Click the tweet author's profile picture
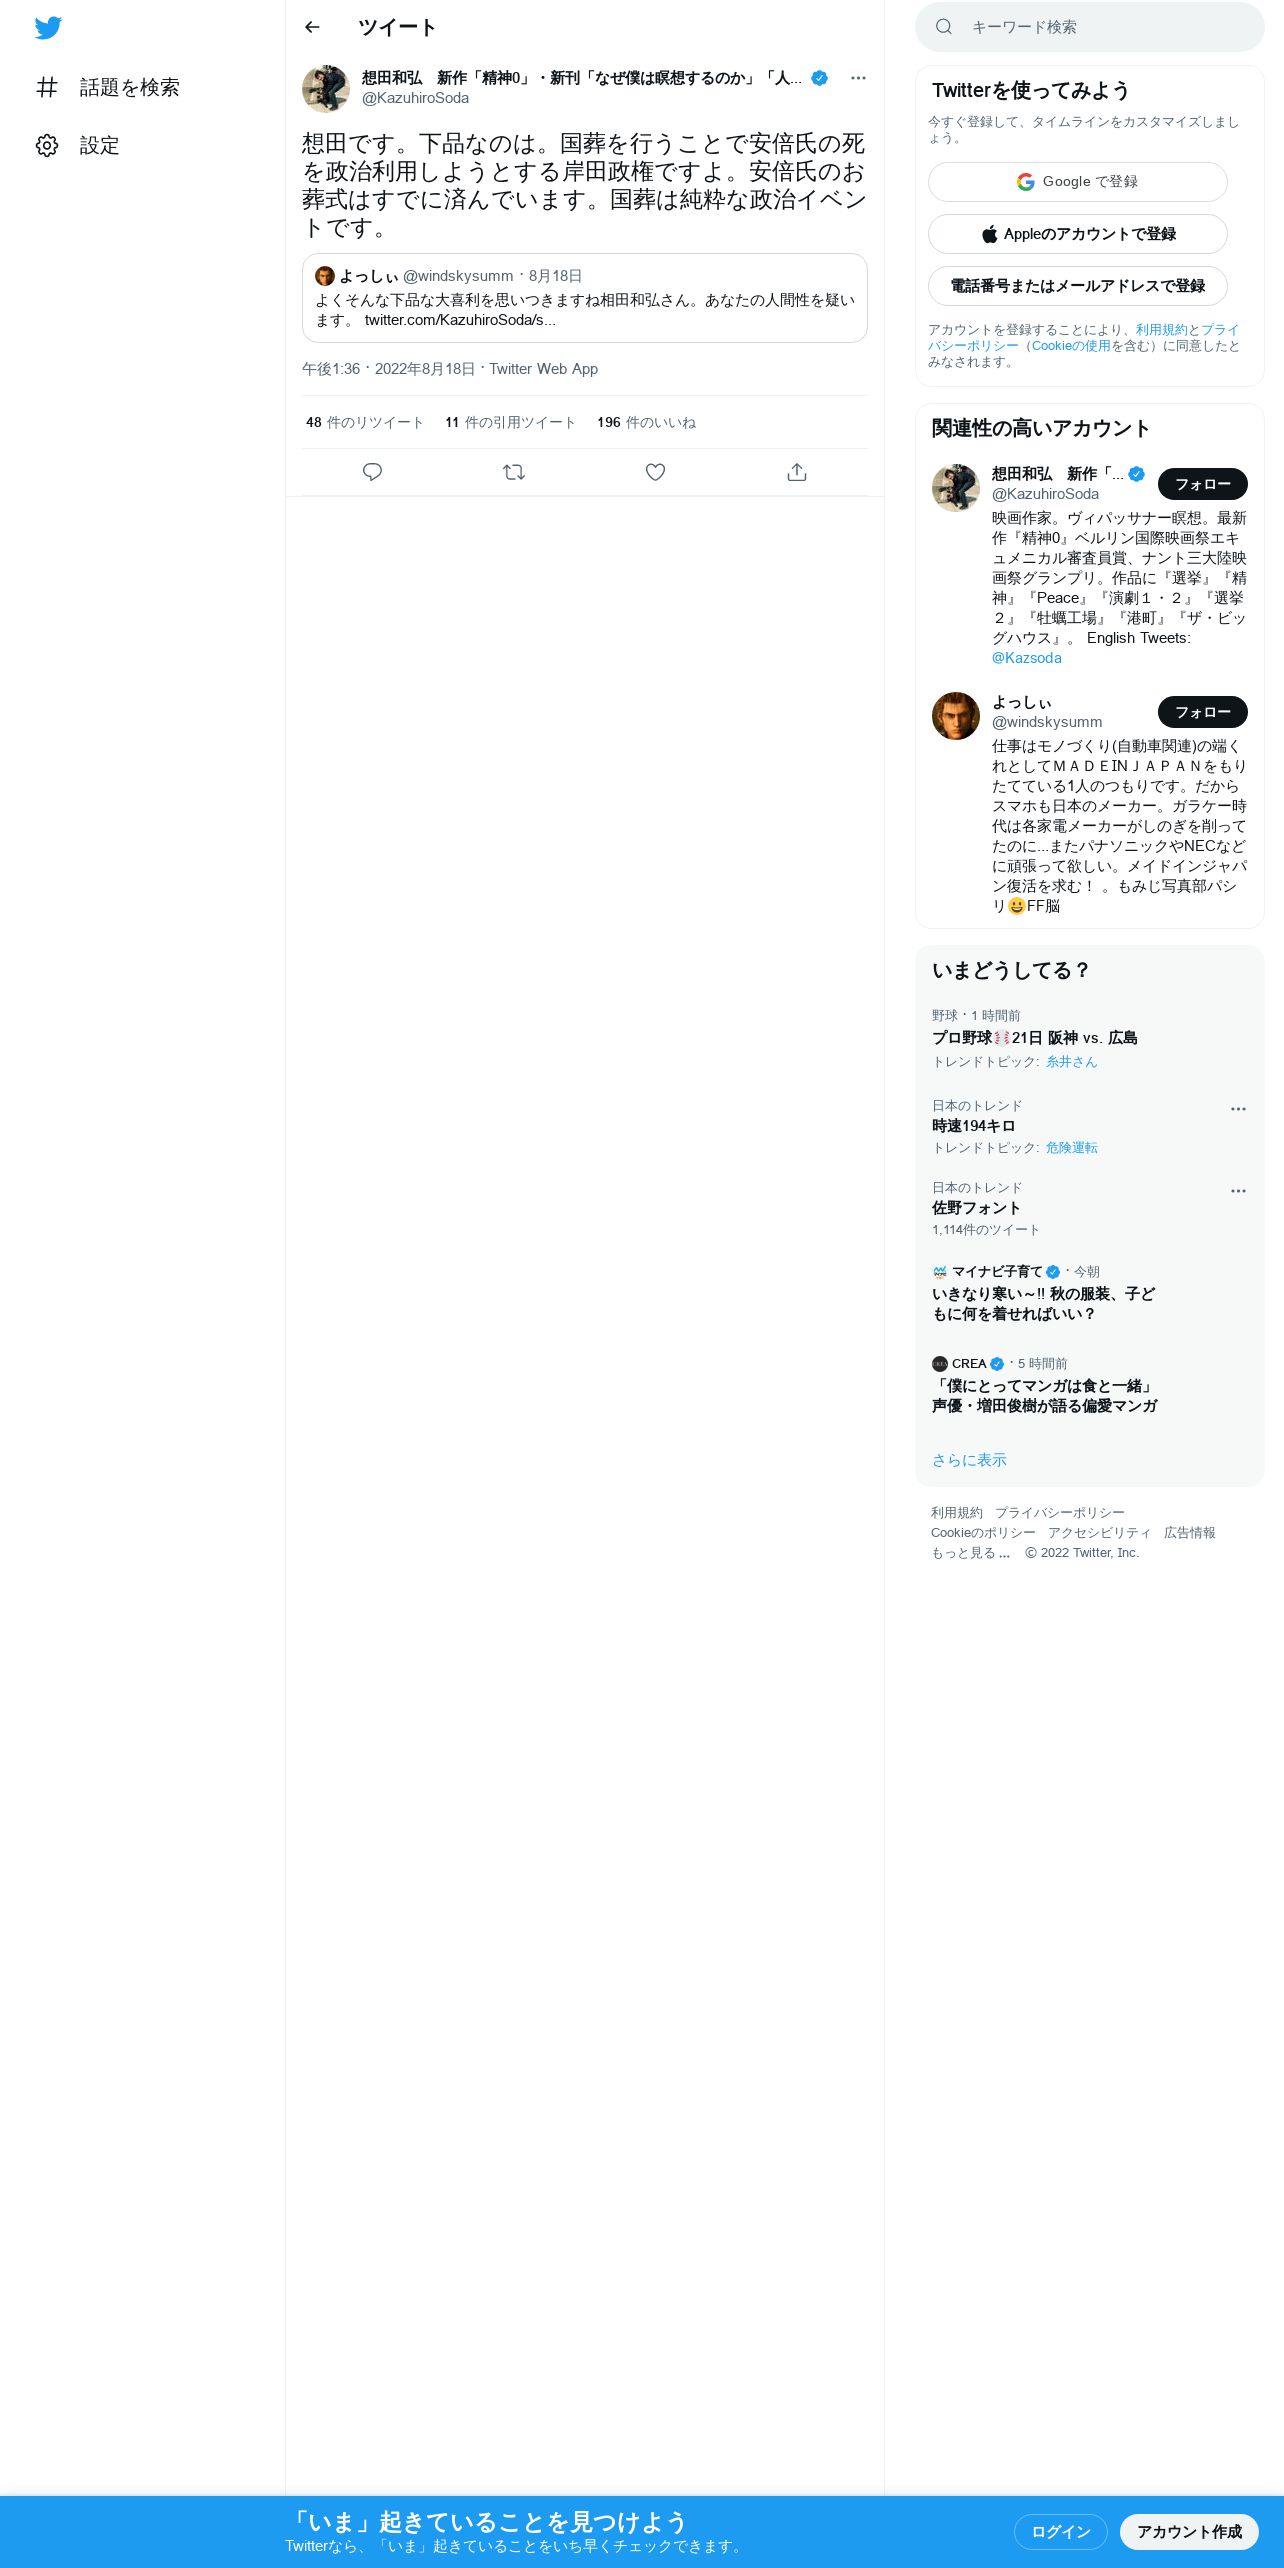Image resolution: width=1284 pixels, height=2568 pixels. [x=326, y=89]
